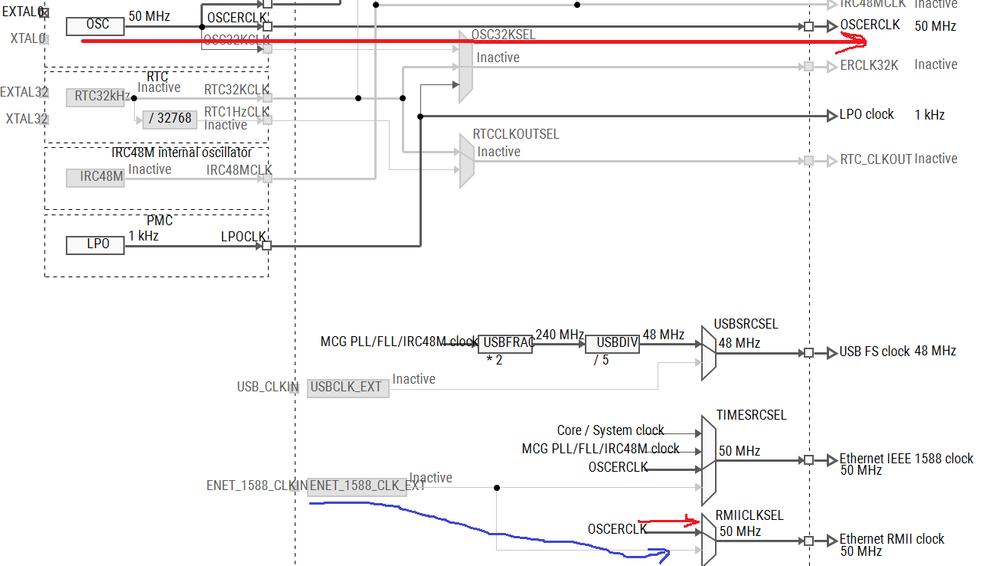999x566 pixels.
Task: Click the OSCERCLK output label at right
Action: tap(870, 25)
